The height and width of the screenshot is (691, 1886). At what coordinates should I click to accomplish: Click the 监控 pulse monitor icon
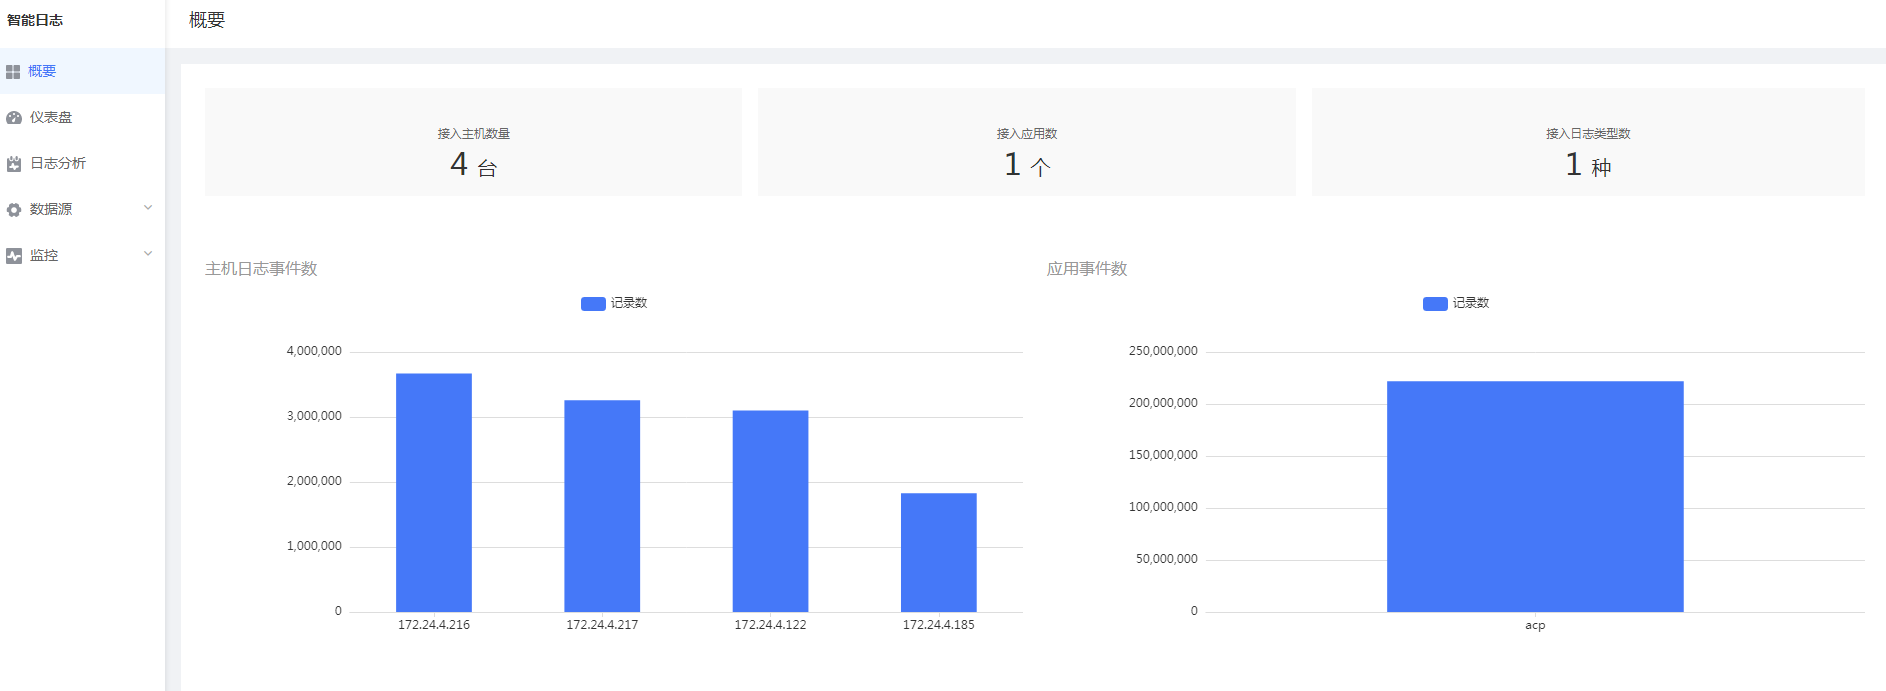(14, 256)
